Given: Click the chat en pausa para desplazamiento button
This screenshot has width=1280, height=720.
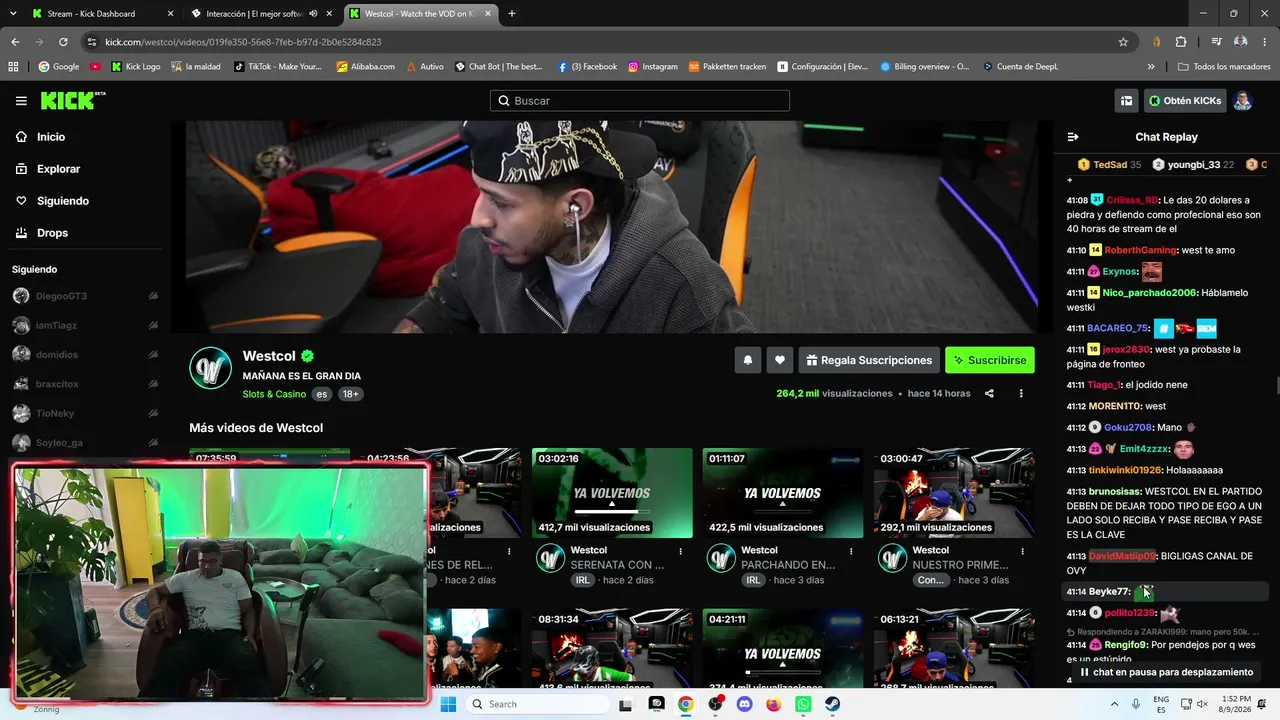Looking at the screenshot, I should [x=1166, y=672].
